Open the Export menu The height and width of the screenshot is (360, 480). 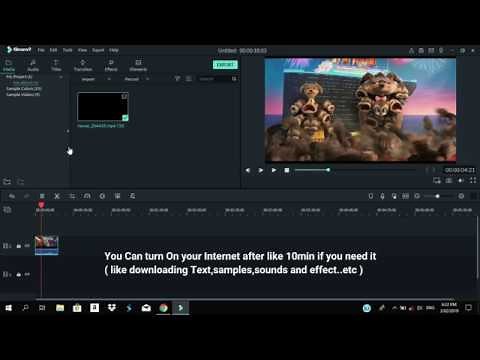[98, 50]
